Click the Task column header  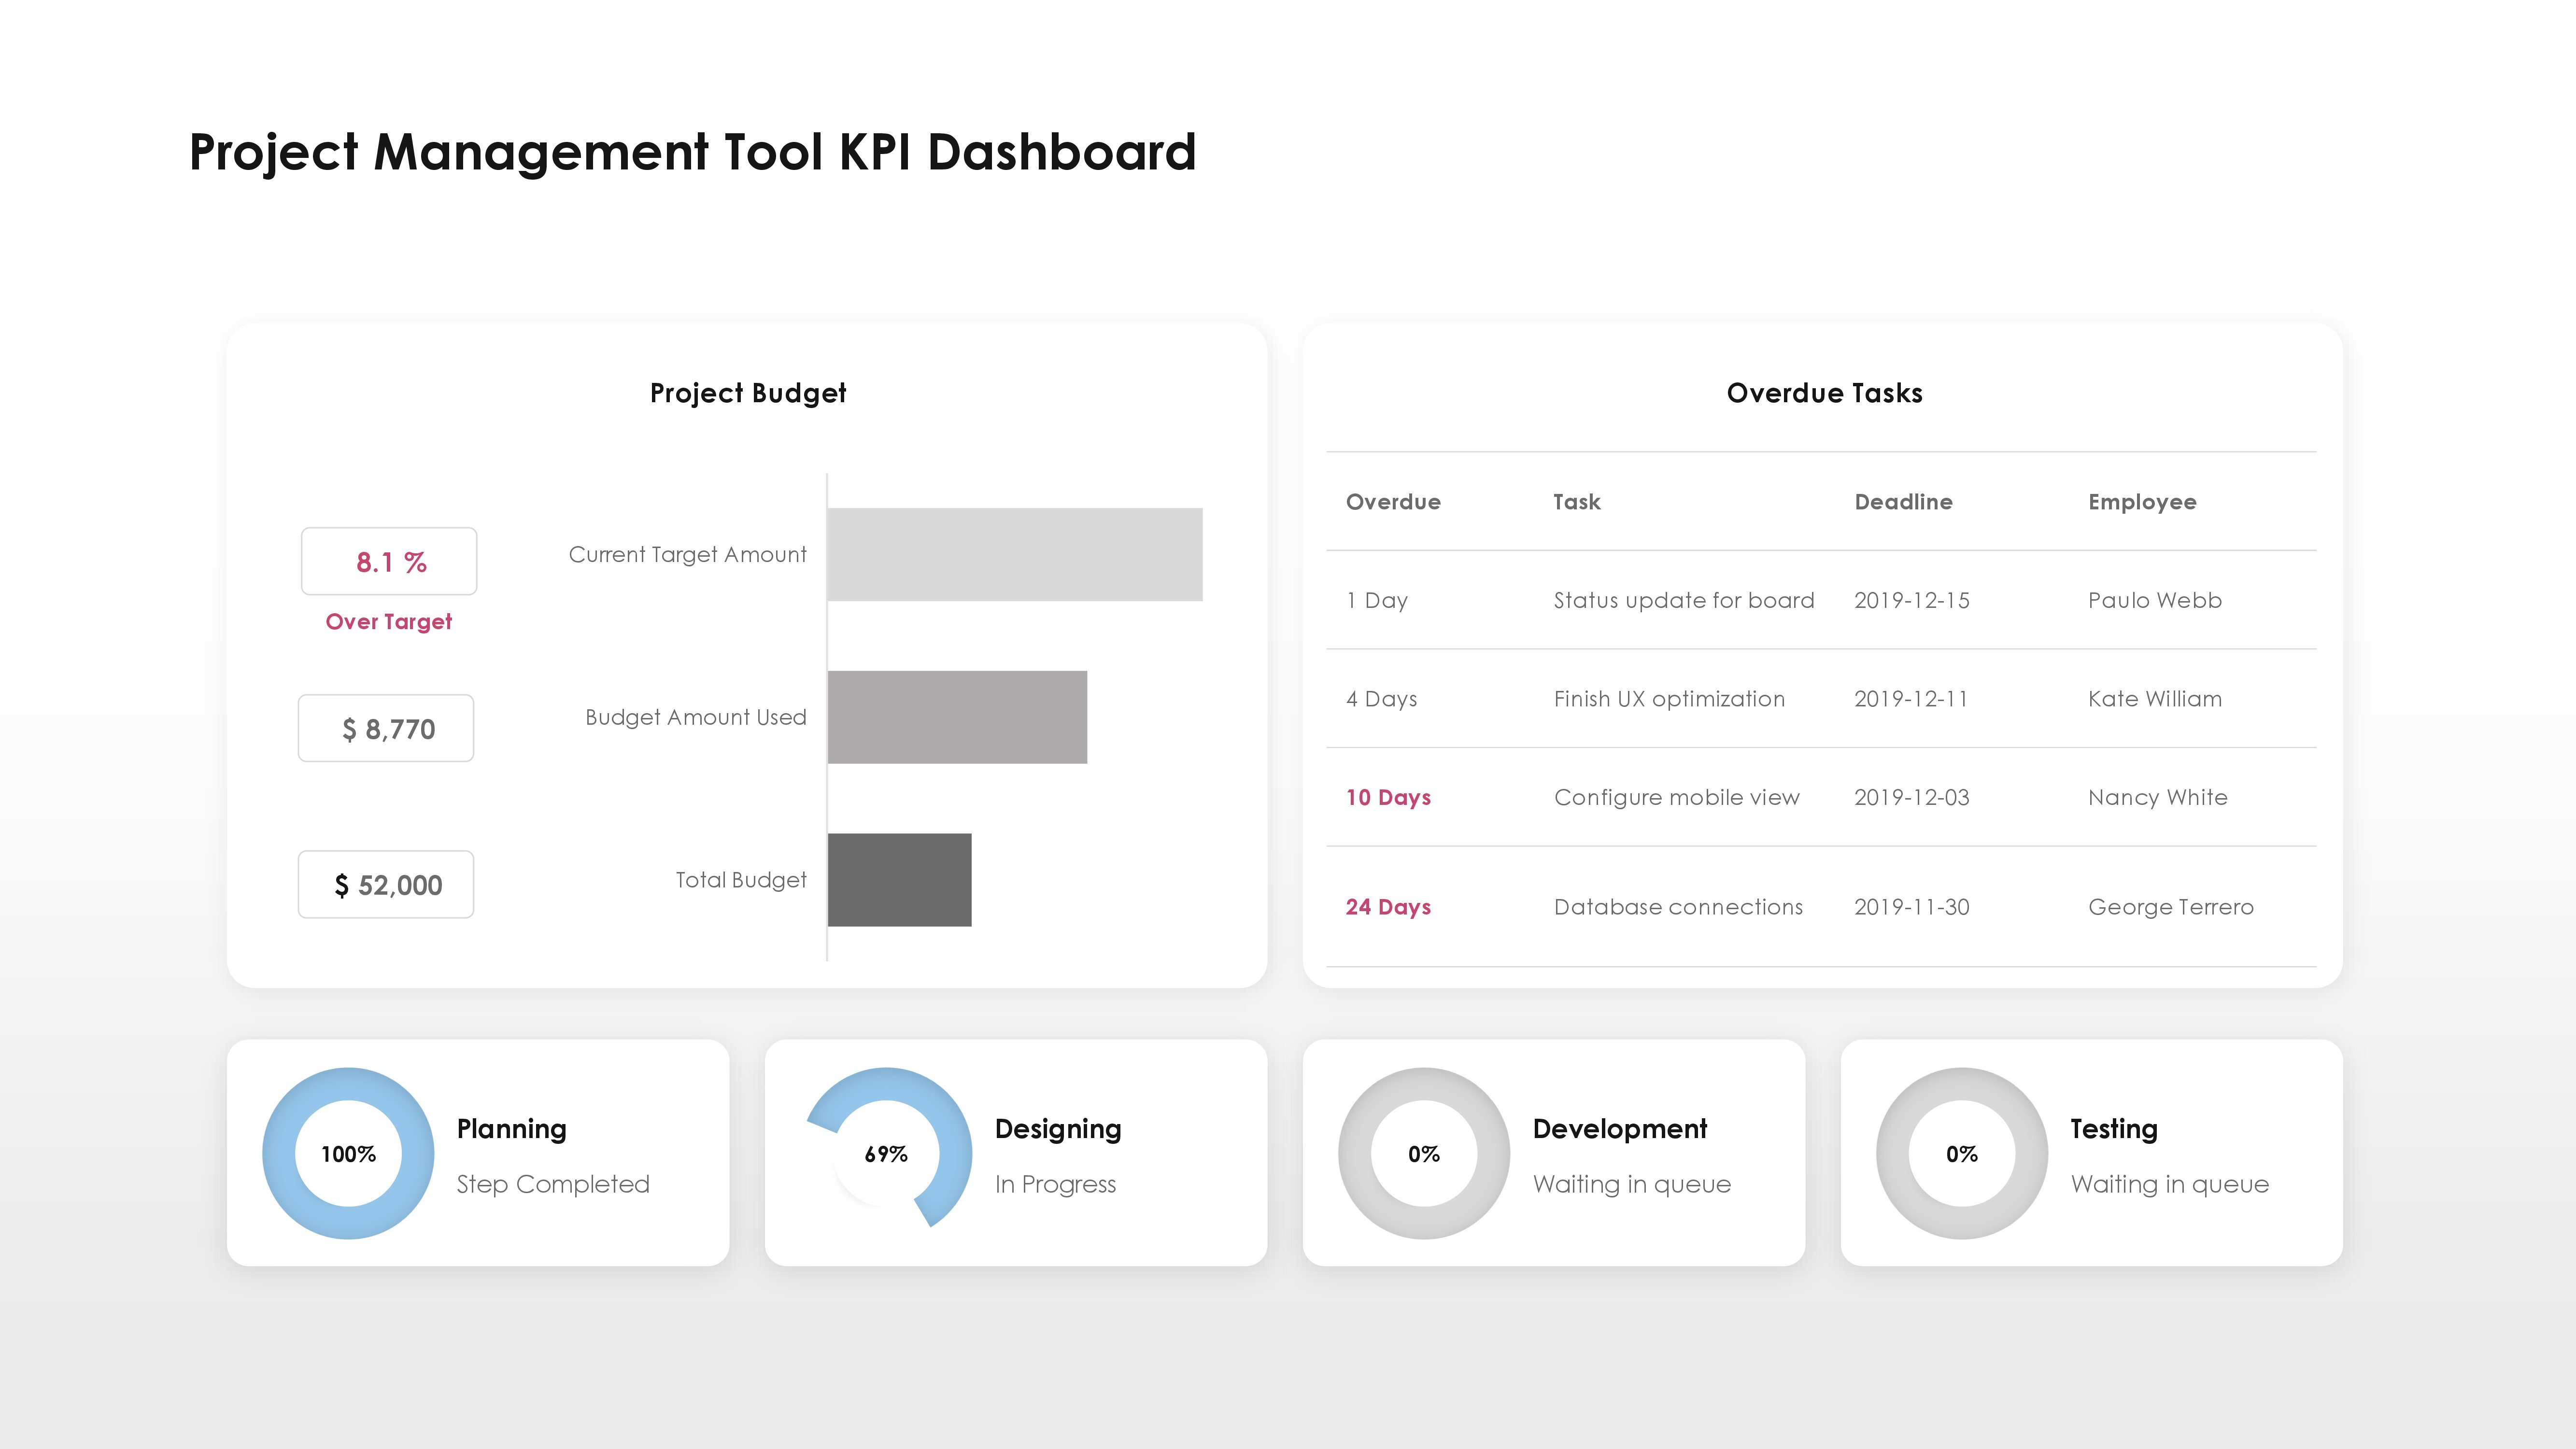point(1576,502)
